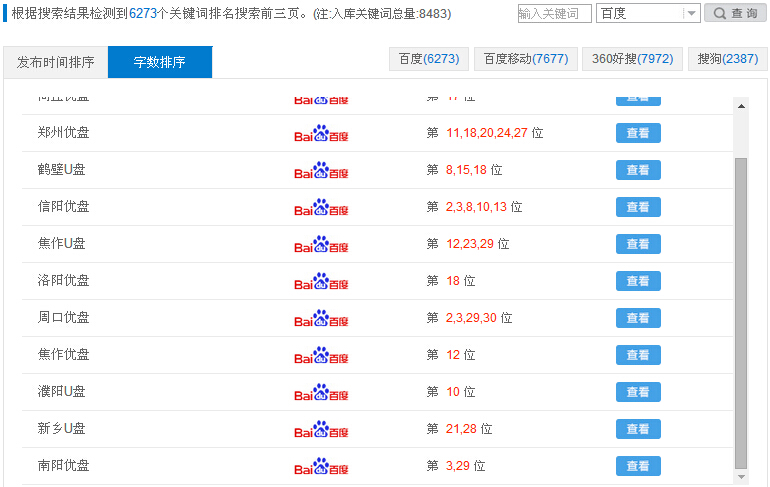
Task: View ranking for 鹤壁U盘
Action: click(x=638, y=170)
